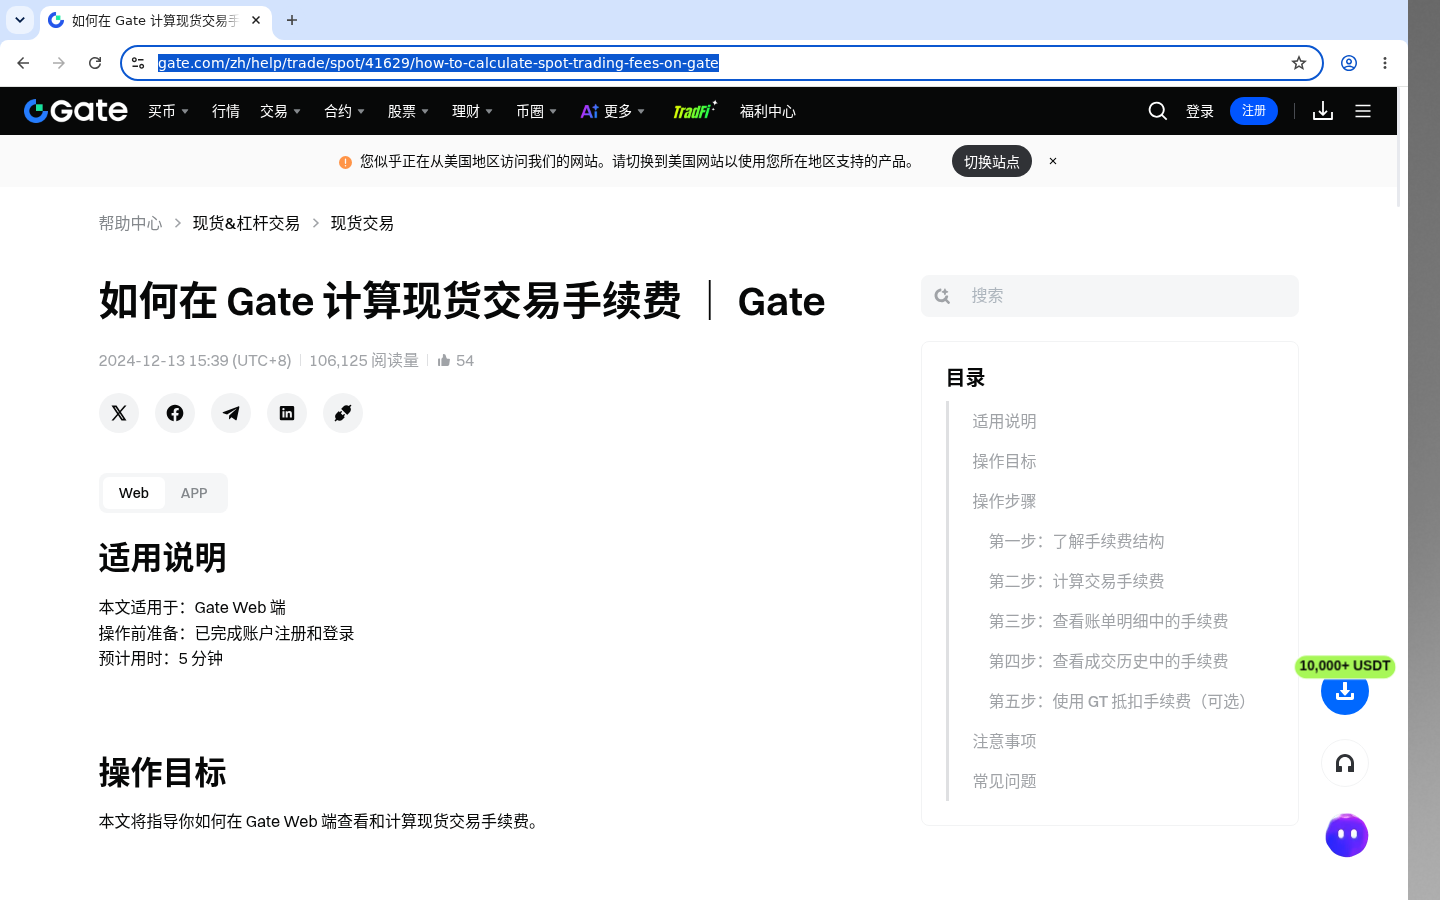1440x900 pixels.
Task: Click the blue 注册 sign-up button
Action: click(x=1254, y=111)
